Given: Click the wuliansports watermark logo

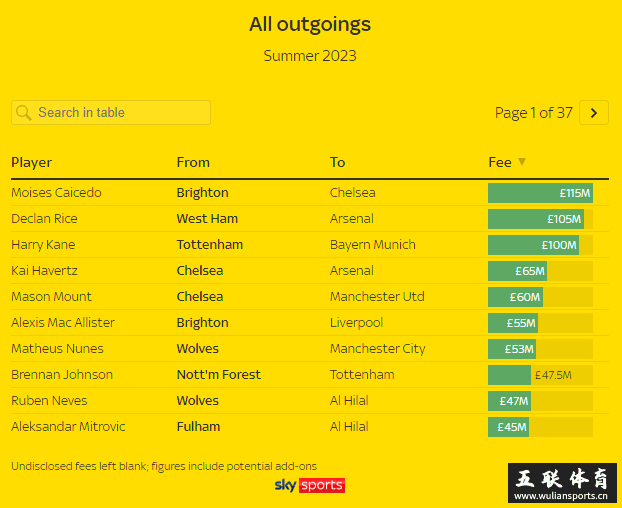Looking at the screenshot, I should [562, 483].
